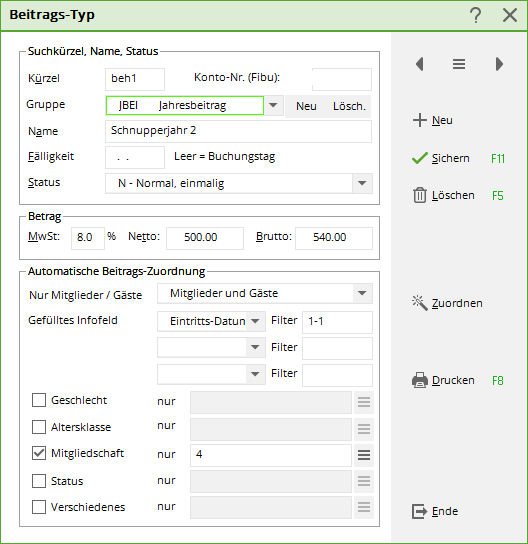
Task: Open the help question mark
Action: (x=476, y=15)
